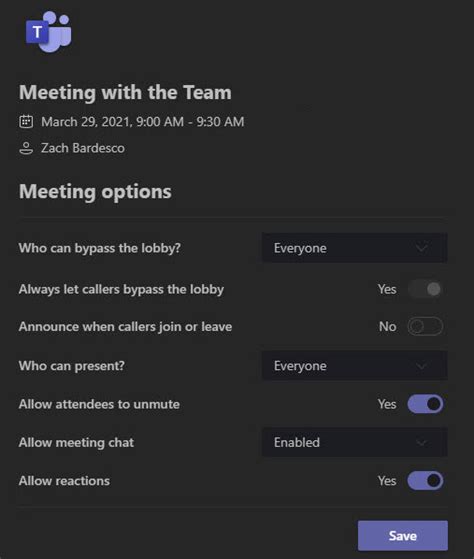This screenshot has height=559, width=474.
Task: Save the meeting options
Action: (x=403, y=535)
